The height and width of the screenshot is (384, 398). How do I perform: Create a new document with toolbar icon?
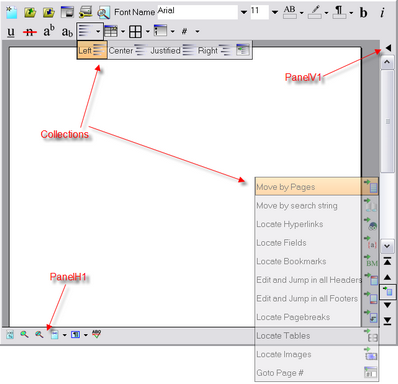[x=12, y=13]
